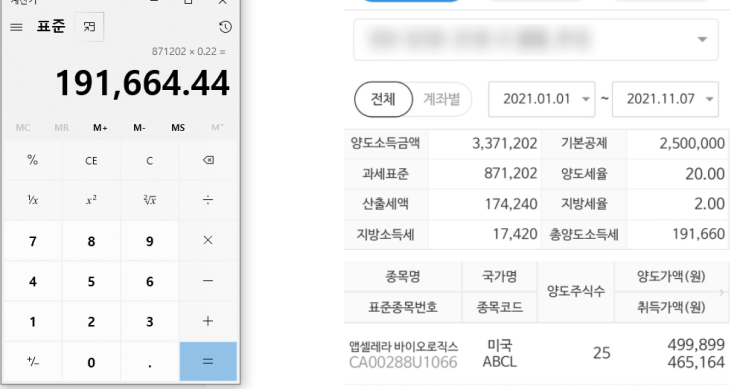The image size is (743, 389).
Task: Open end date 2021.11.07 dropdown
Action: [x=665, y=99]
